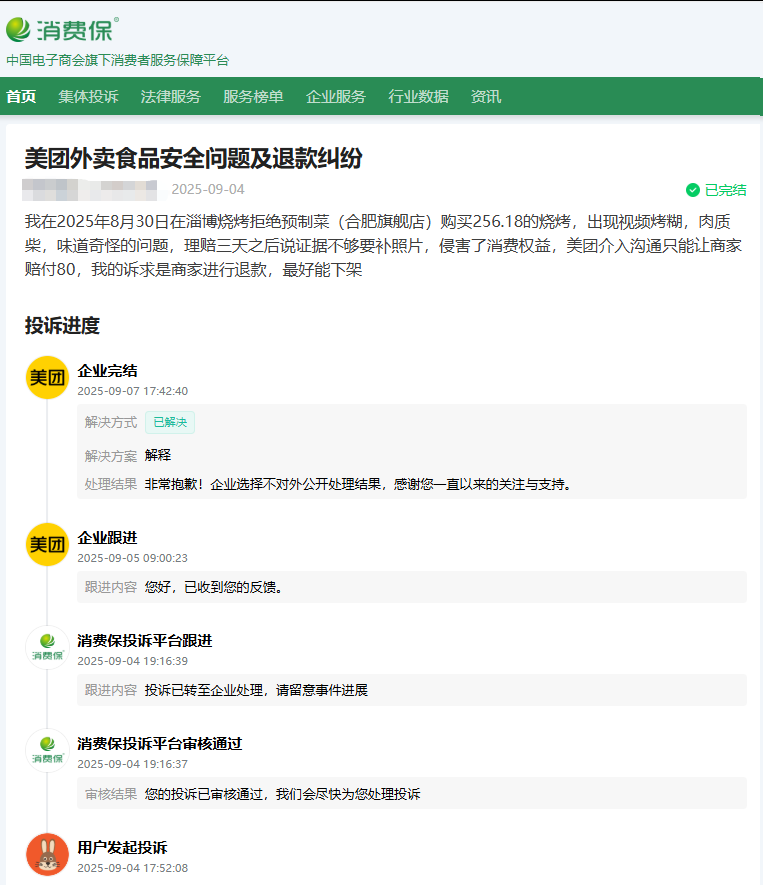
Task: Click the complaint date 2025-09-04 under title
Action: [x=208, y=189]
